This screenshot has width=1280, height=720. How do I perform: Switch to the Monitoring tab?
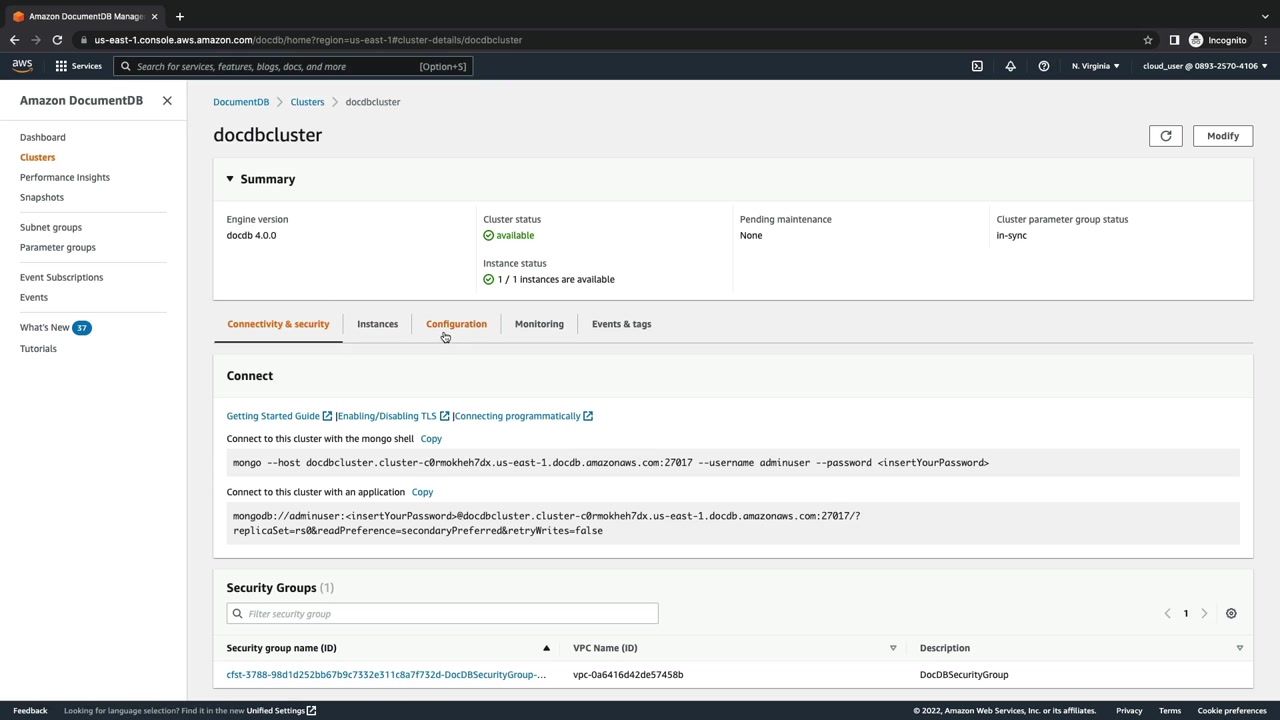[539, 324]
